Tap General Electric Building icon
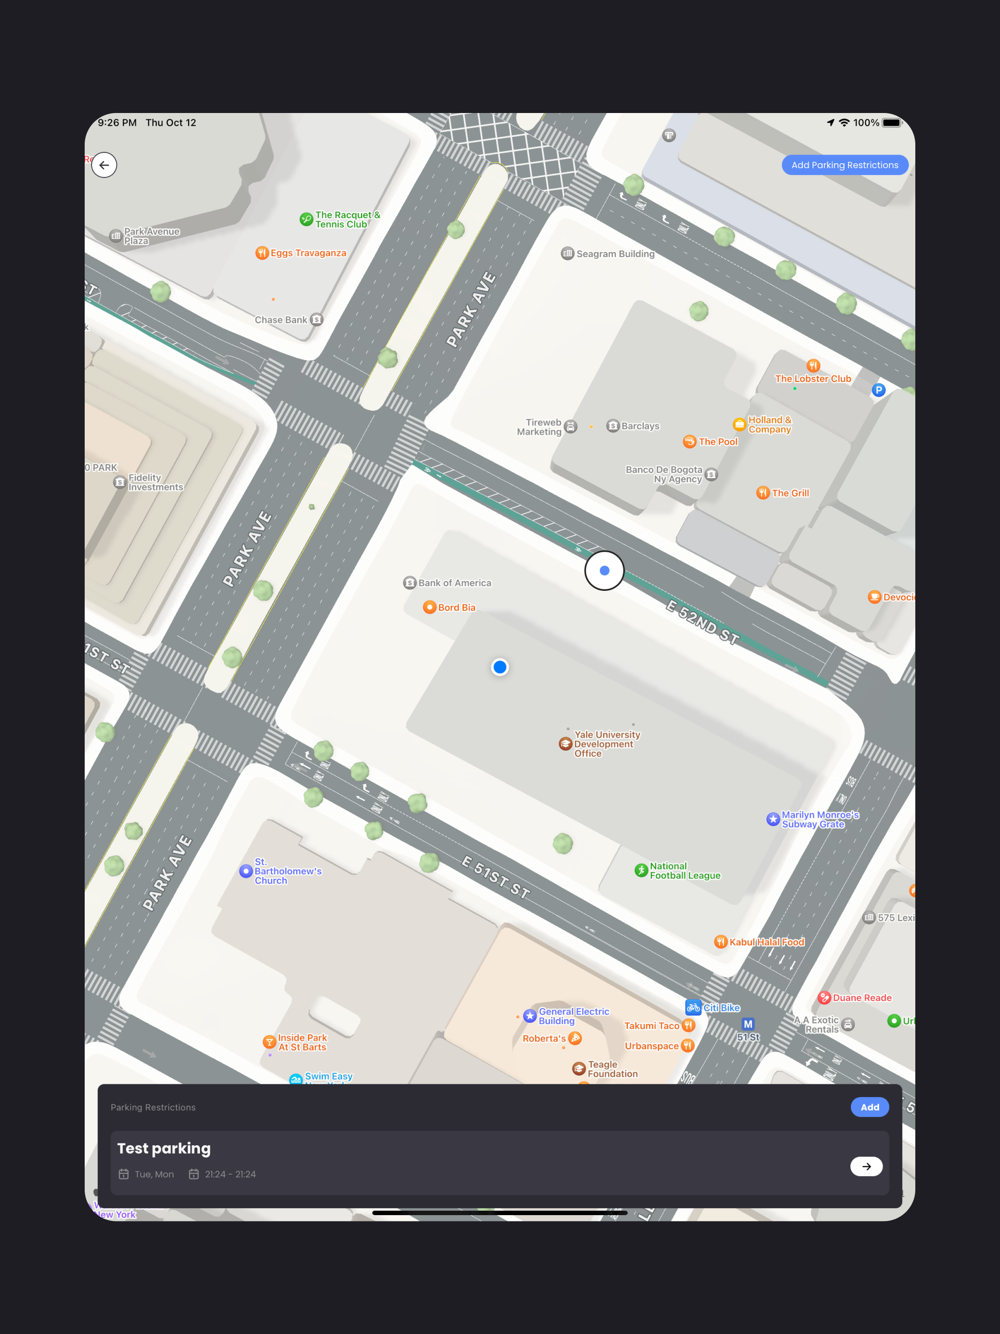The width and height of the screenshot is (1000, 1334). (x=530, y=1016)
